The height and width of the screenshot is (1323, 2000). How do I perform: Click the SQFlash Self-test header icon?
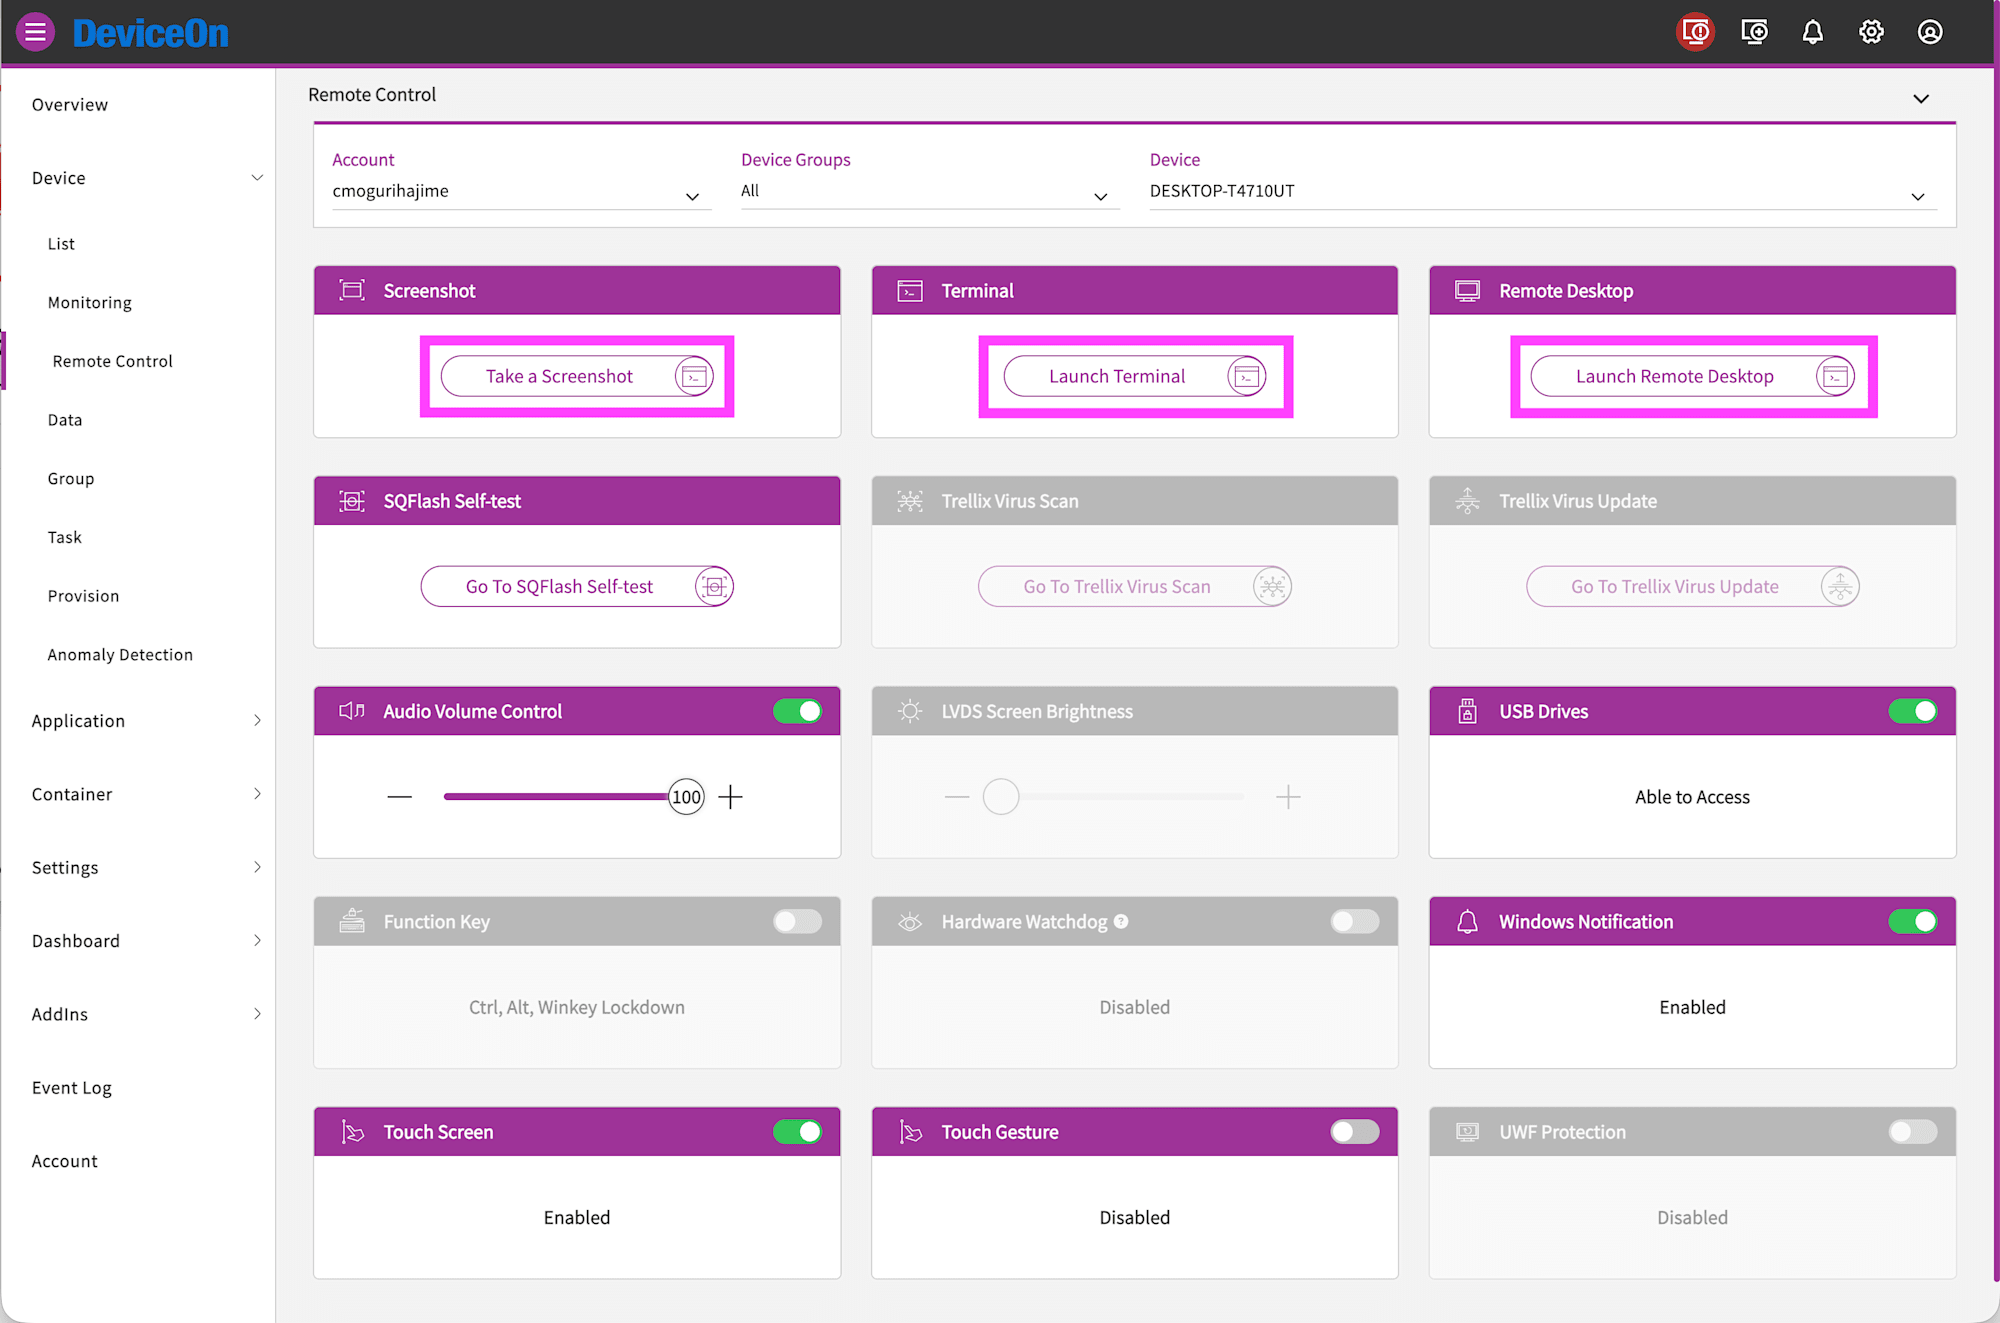point(352,501)
